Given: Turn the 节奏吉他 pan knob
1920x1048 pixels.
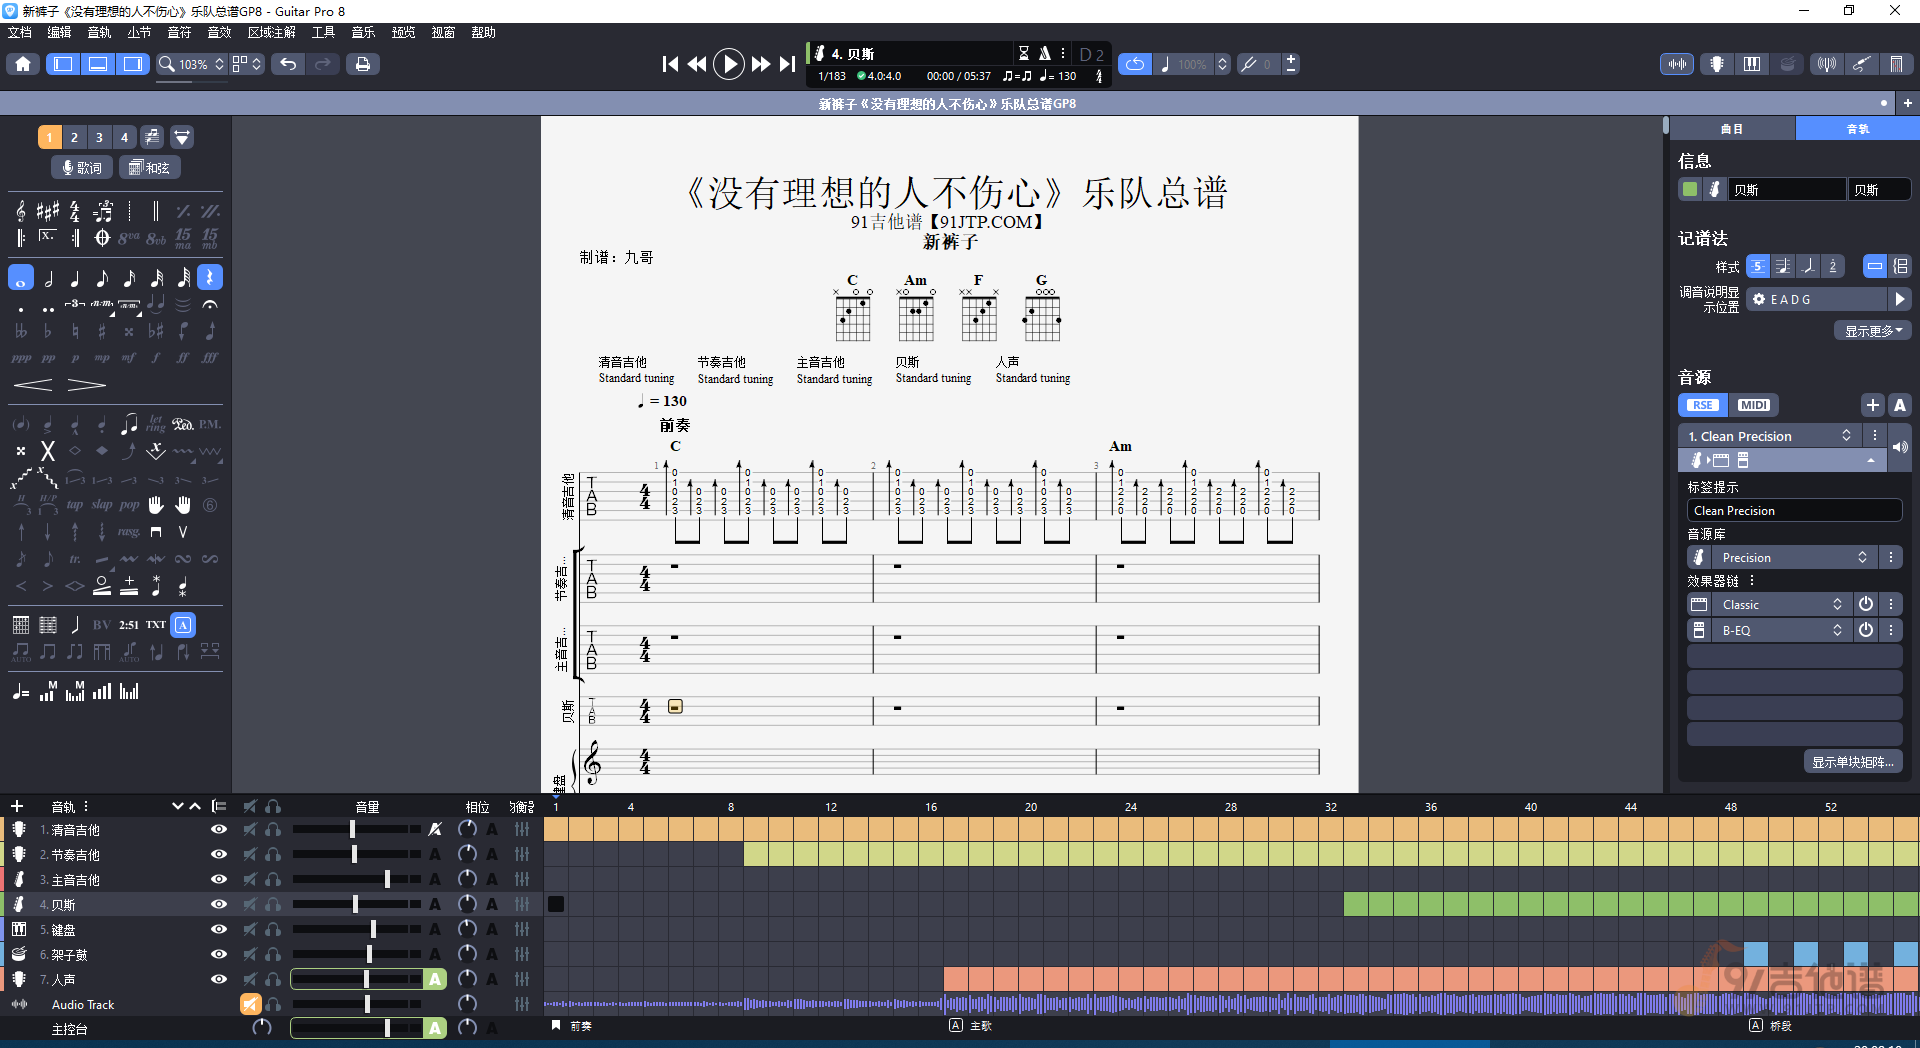Looking at the screenshot, I should (x=467, y=854).
